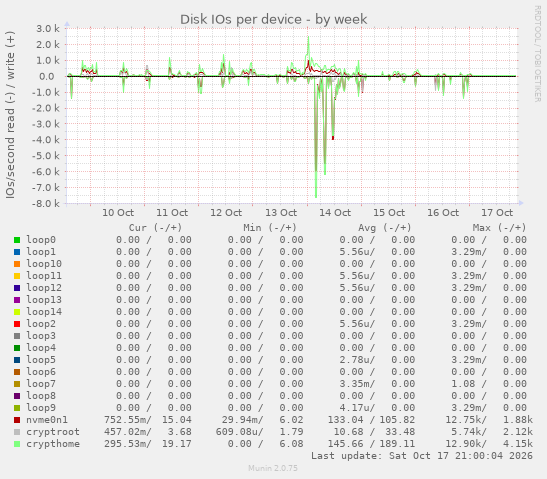Image resolution: width=547 pixels, height=479 pixels.
Task: Click the 'loop10' legend label
Action: [x=44, y=264]
